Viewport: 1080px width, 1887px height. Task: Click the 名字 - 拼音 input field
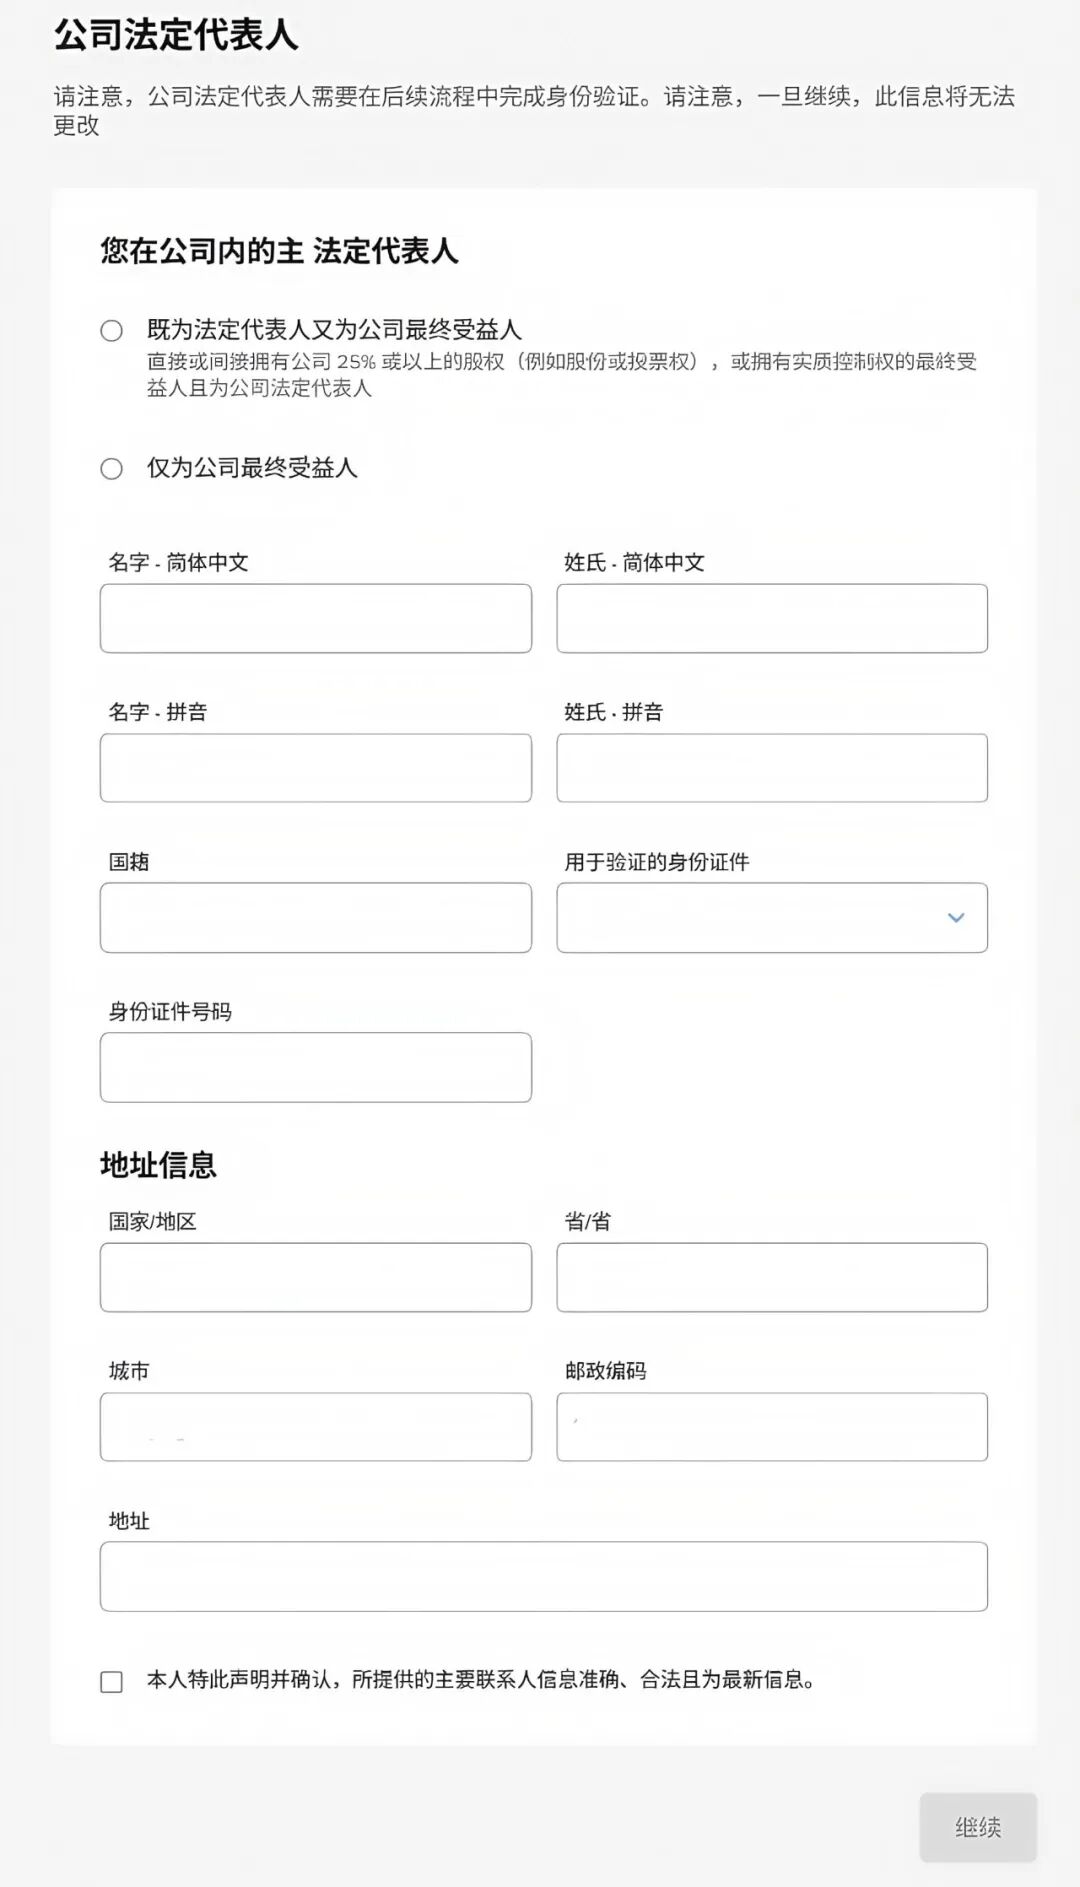(315, 767)
